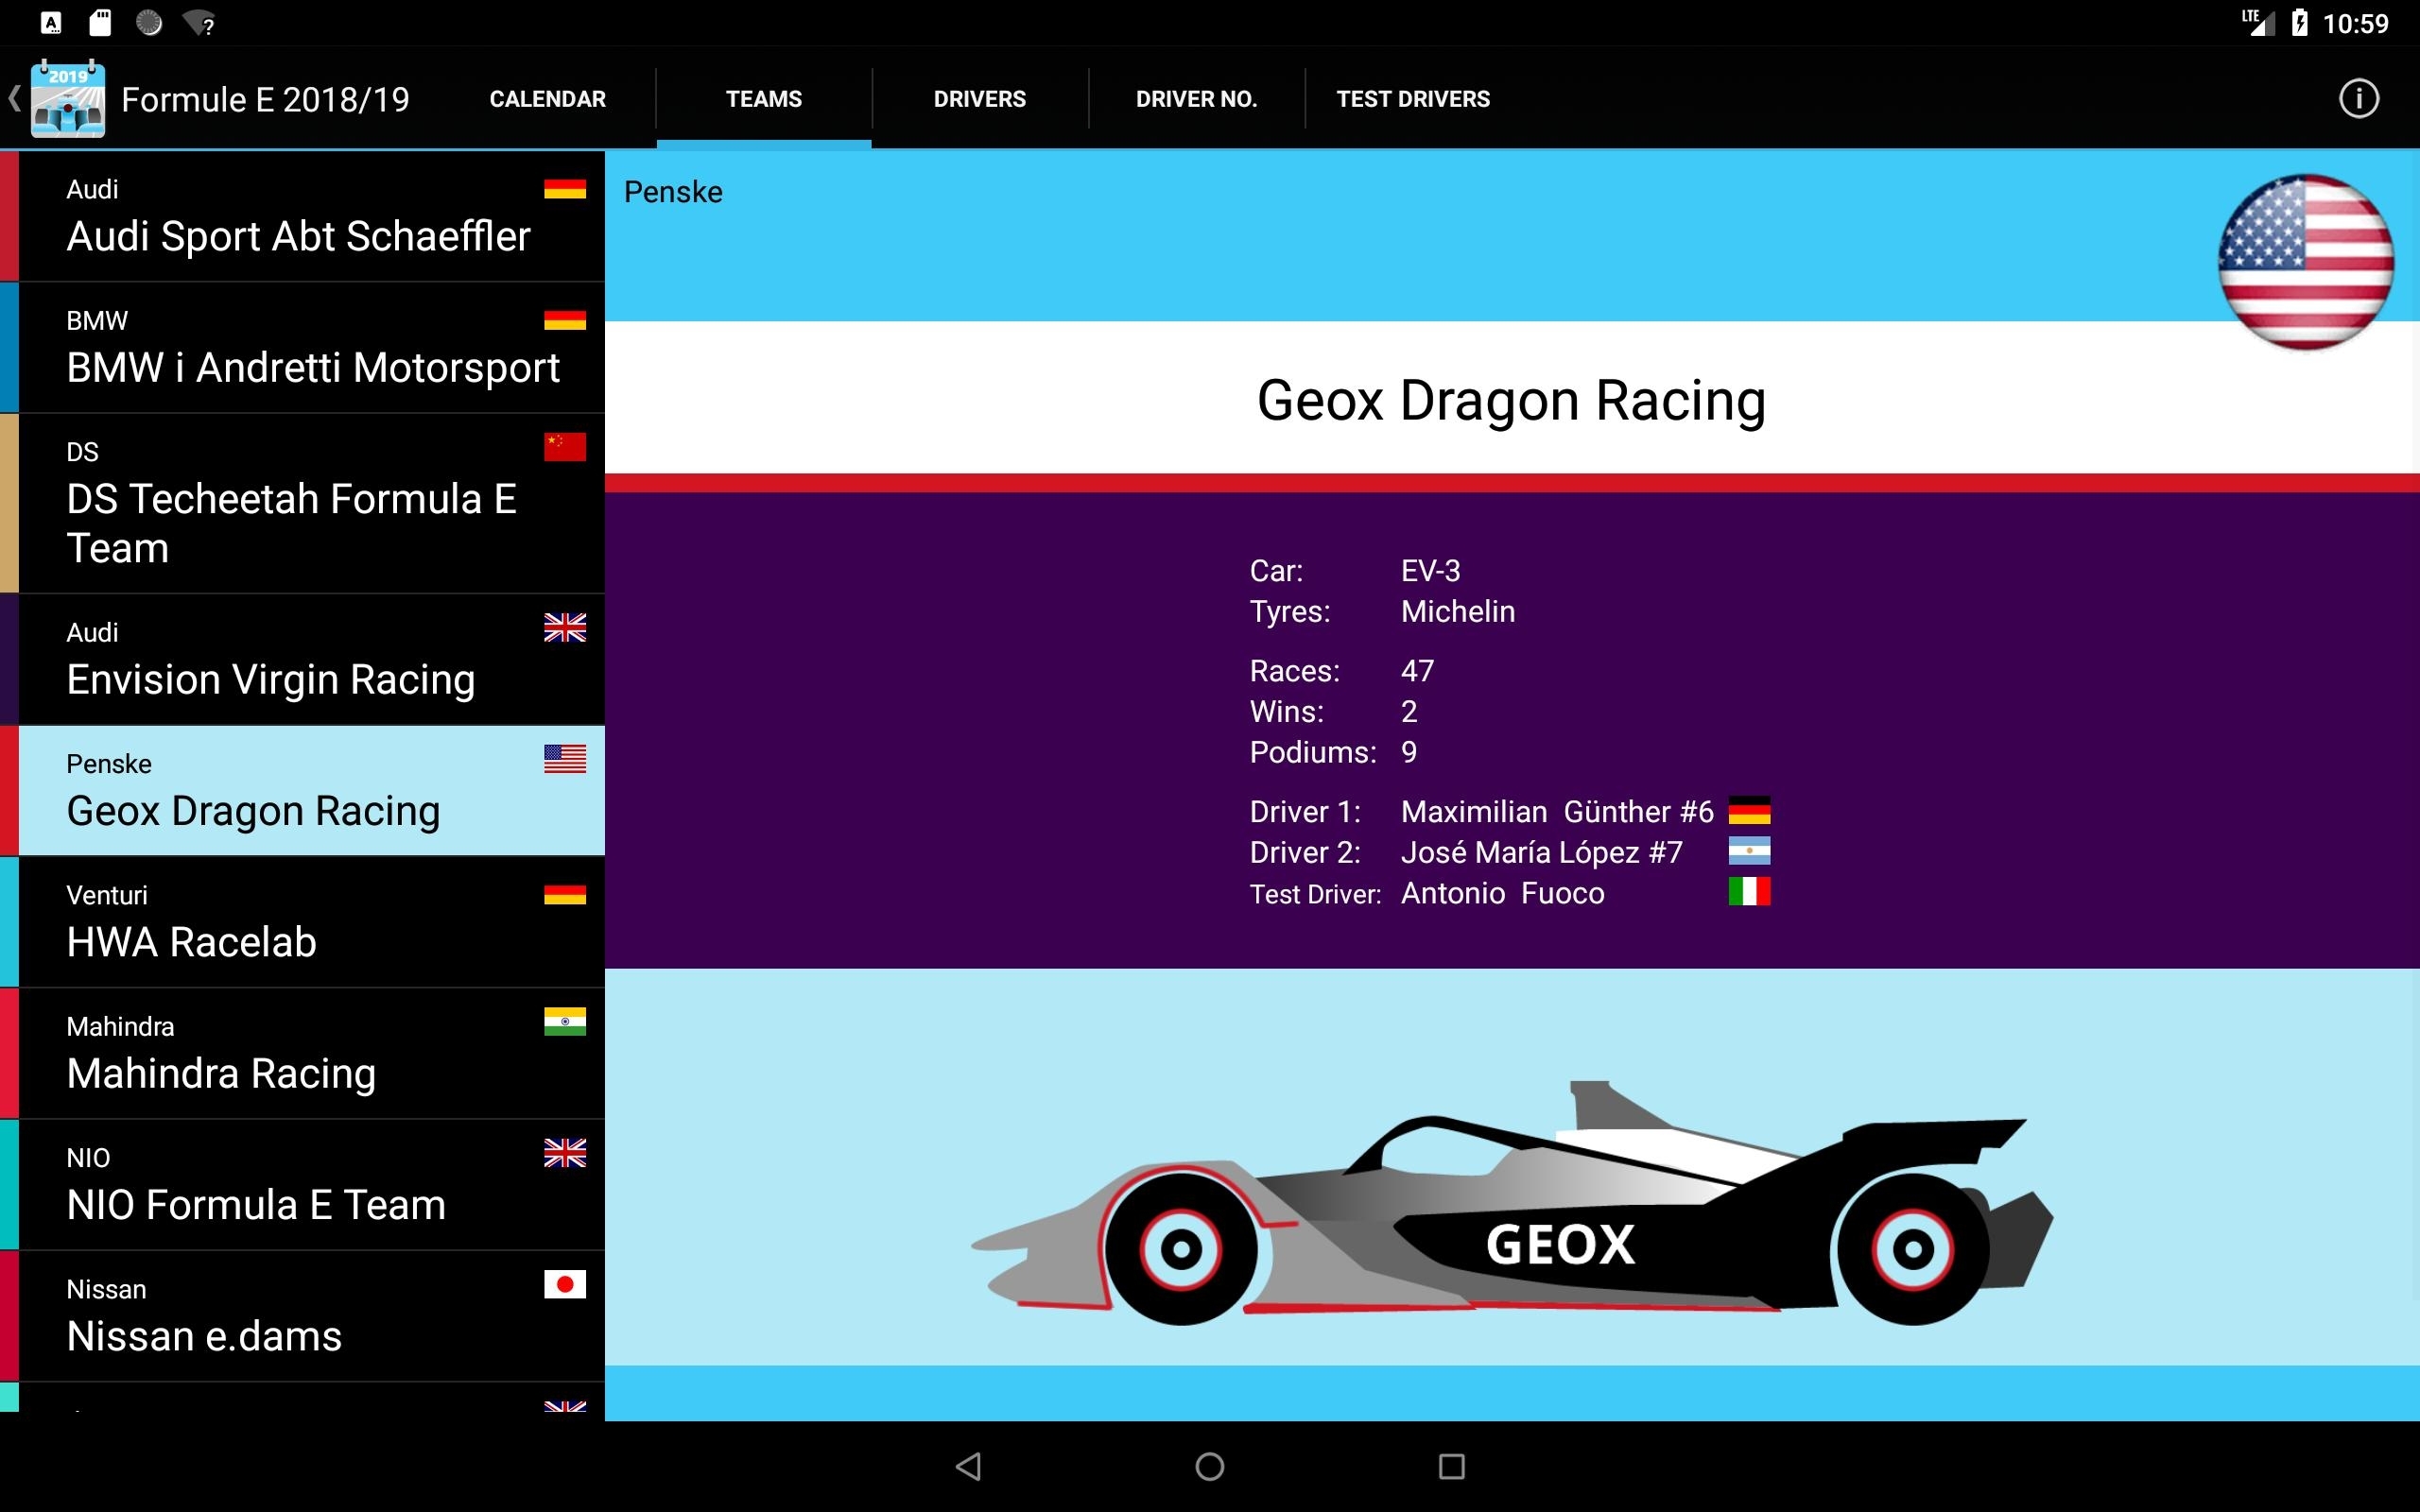Tap the LTE signal status icon
This screenshot has height=1512, width=2420.
(2257, 22)
